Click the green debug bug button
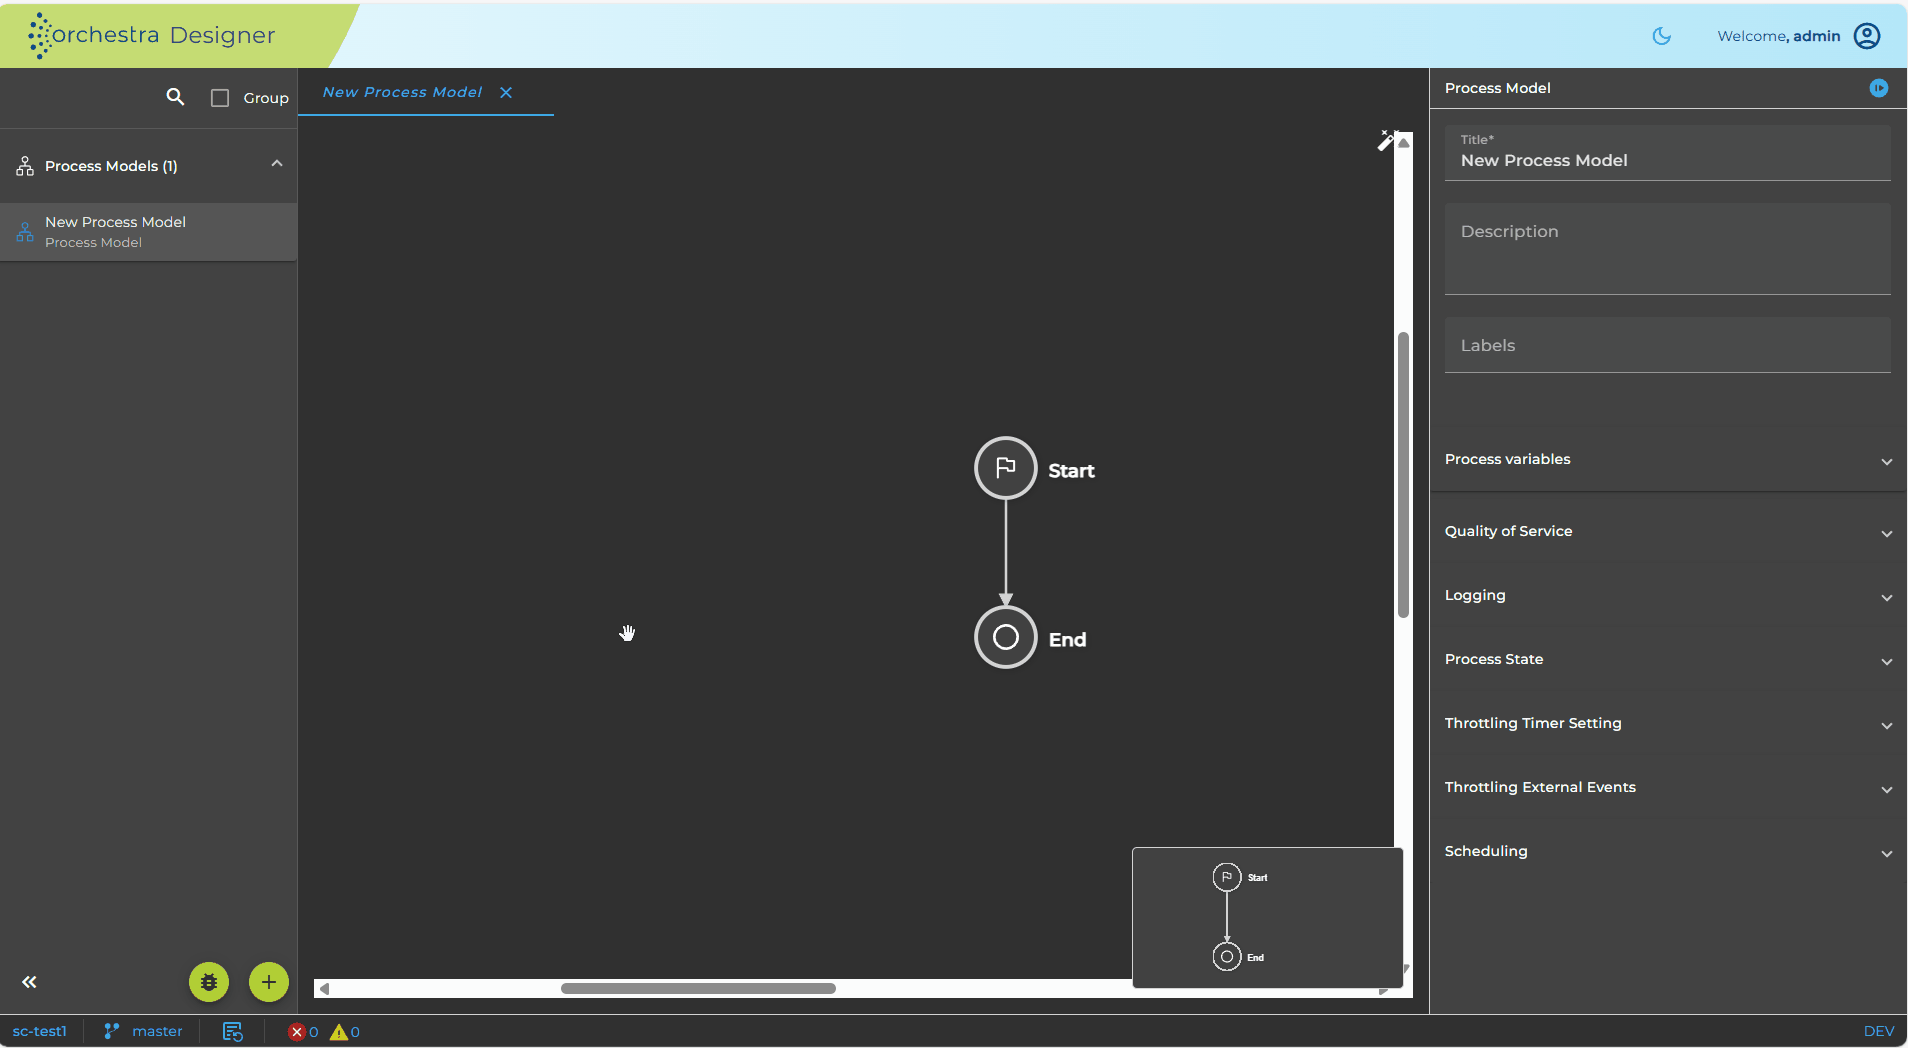 click(x=209, y=982)
